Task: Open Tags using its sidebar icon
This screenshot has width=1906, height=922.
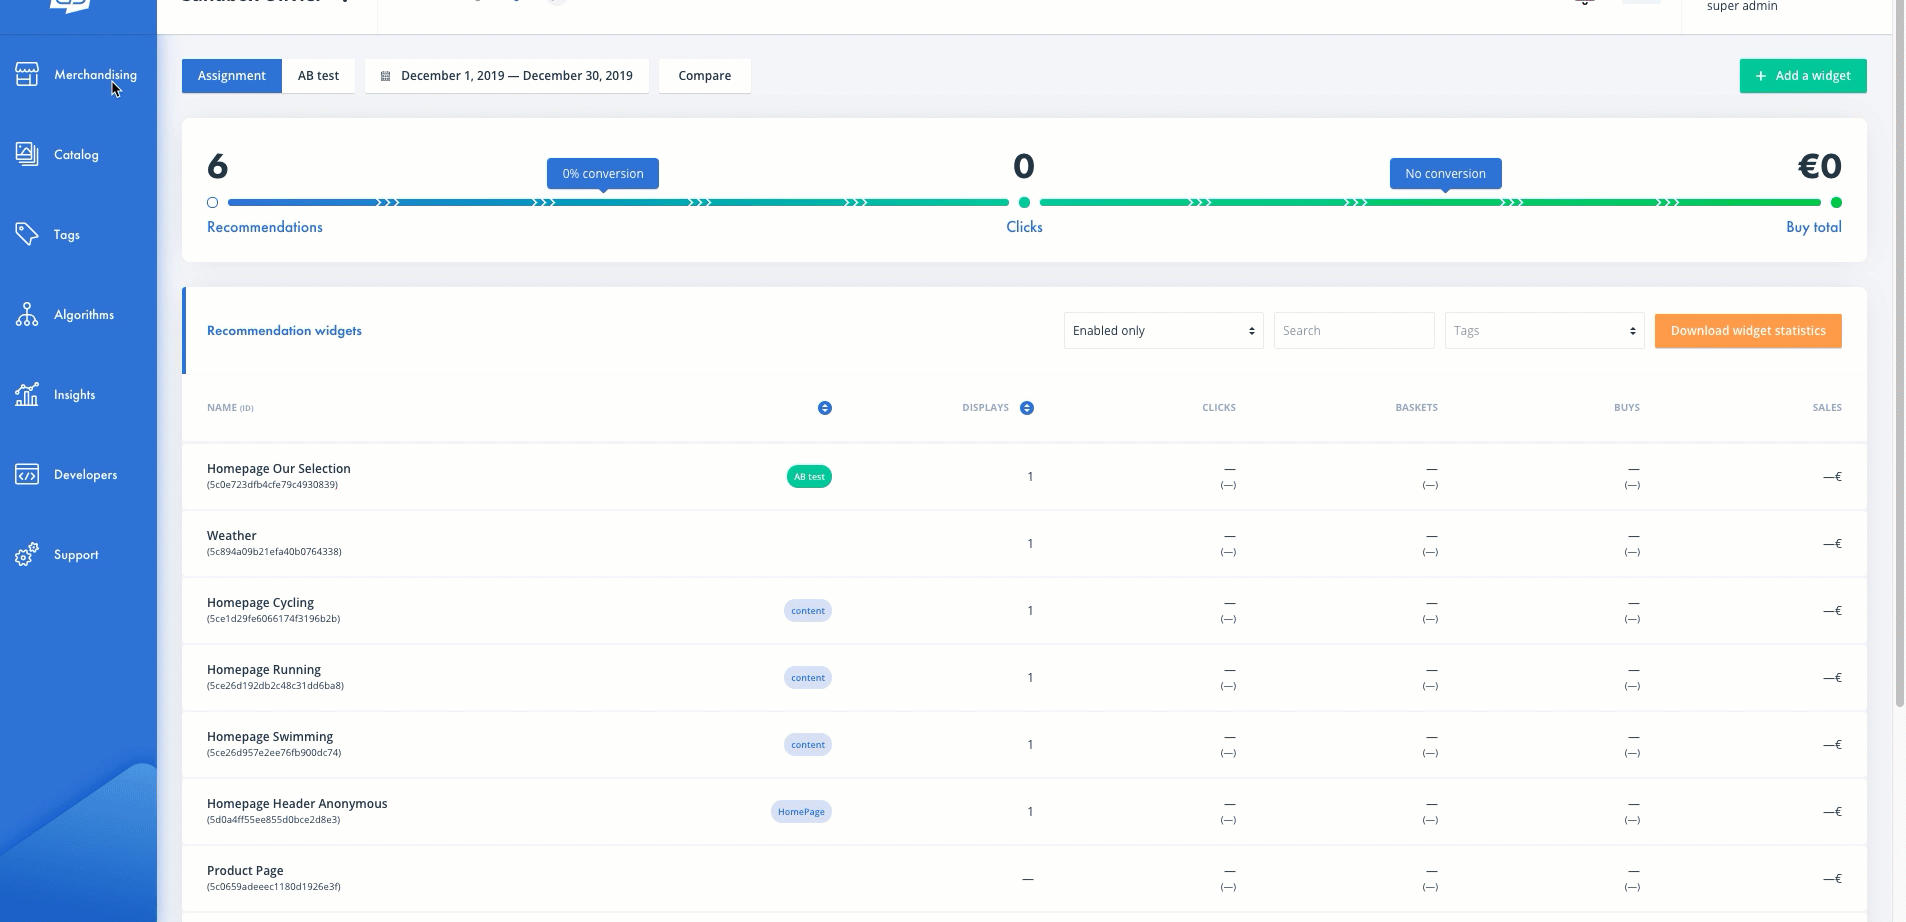Action: point(27,234)
